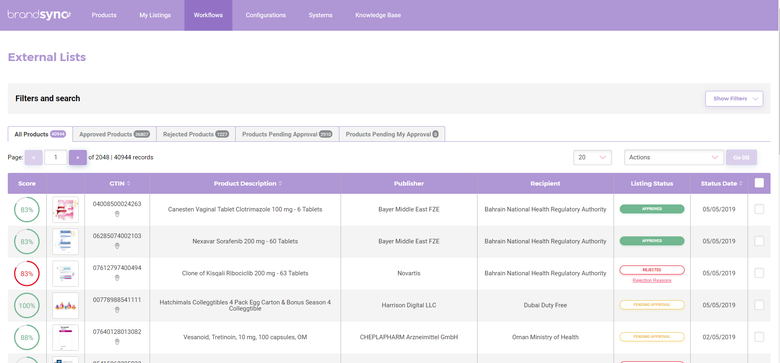This screenshot has width=780, height=363.
Task: Switch to Products Pending My Approval tab
Action: (392, 134)
